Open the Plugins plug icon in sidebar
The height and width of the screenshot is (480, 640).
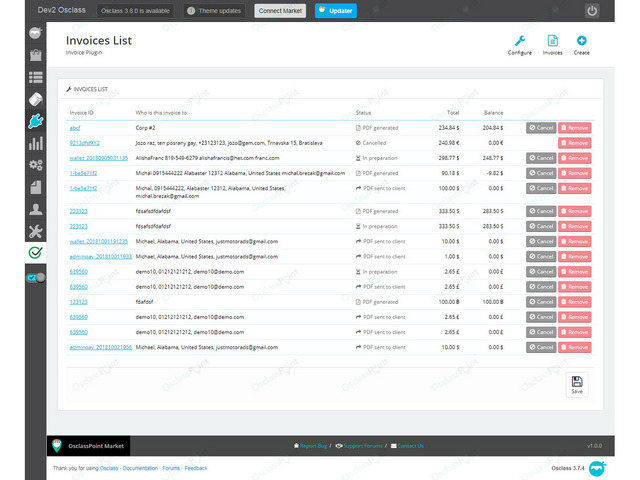[x=36, y=121]
